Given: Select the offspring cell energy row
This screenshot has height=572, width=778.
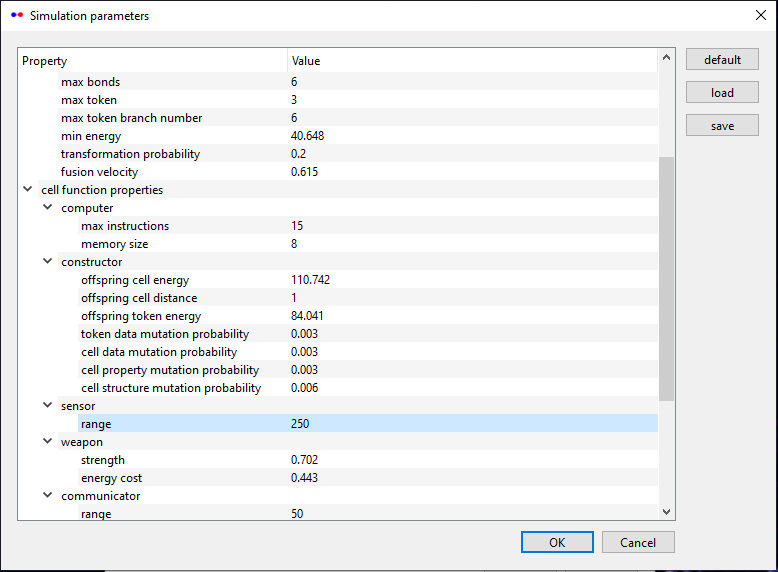Looking at the screenshot, I should pos(135,280).
